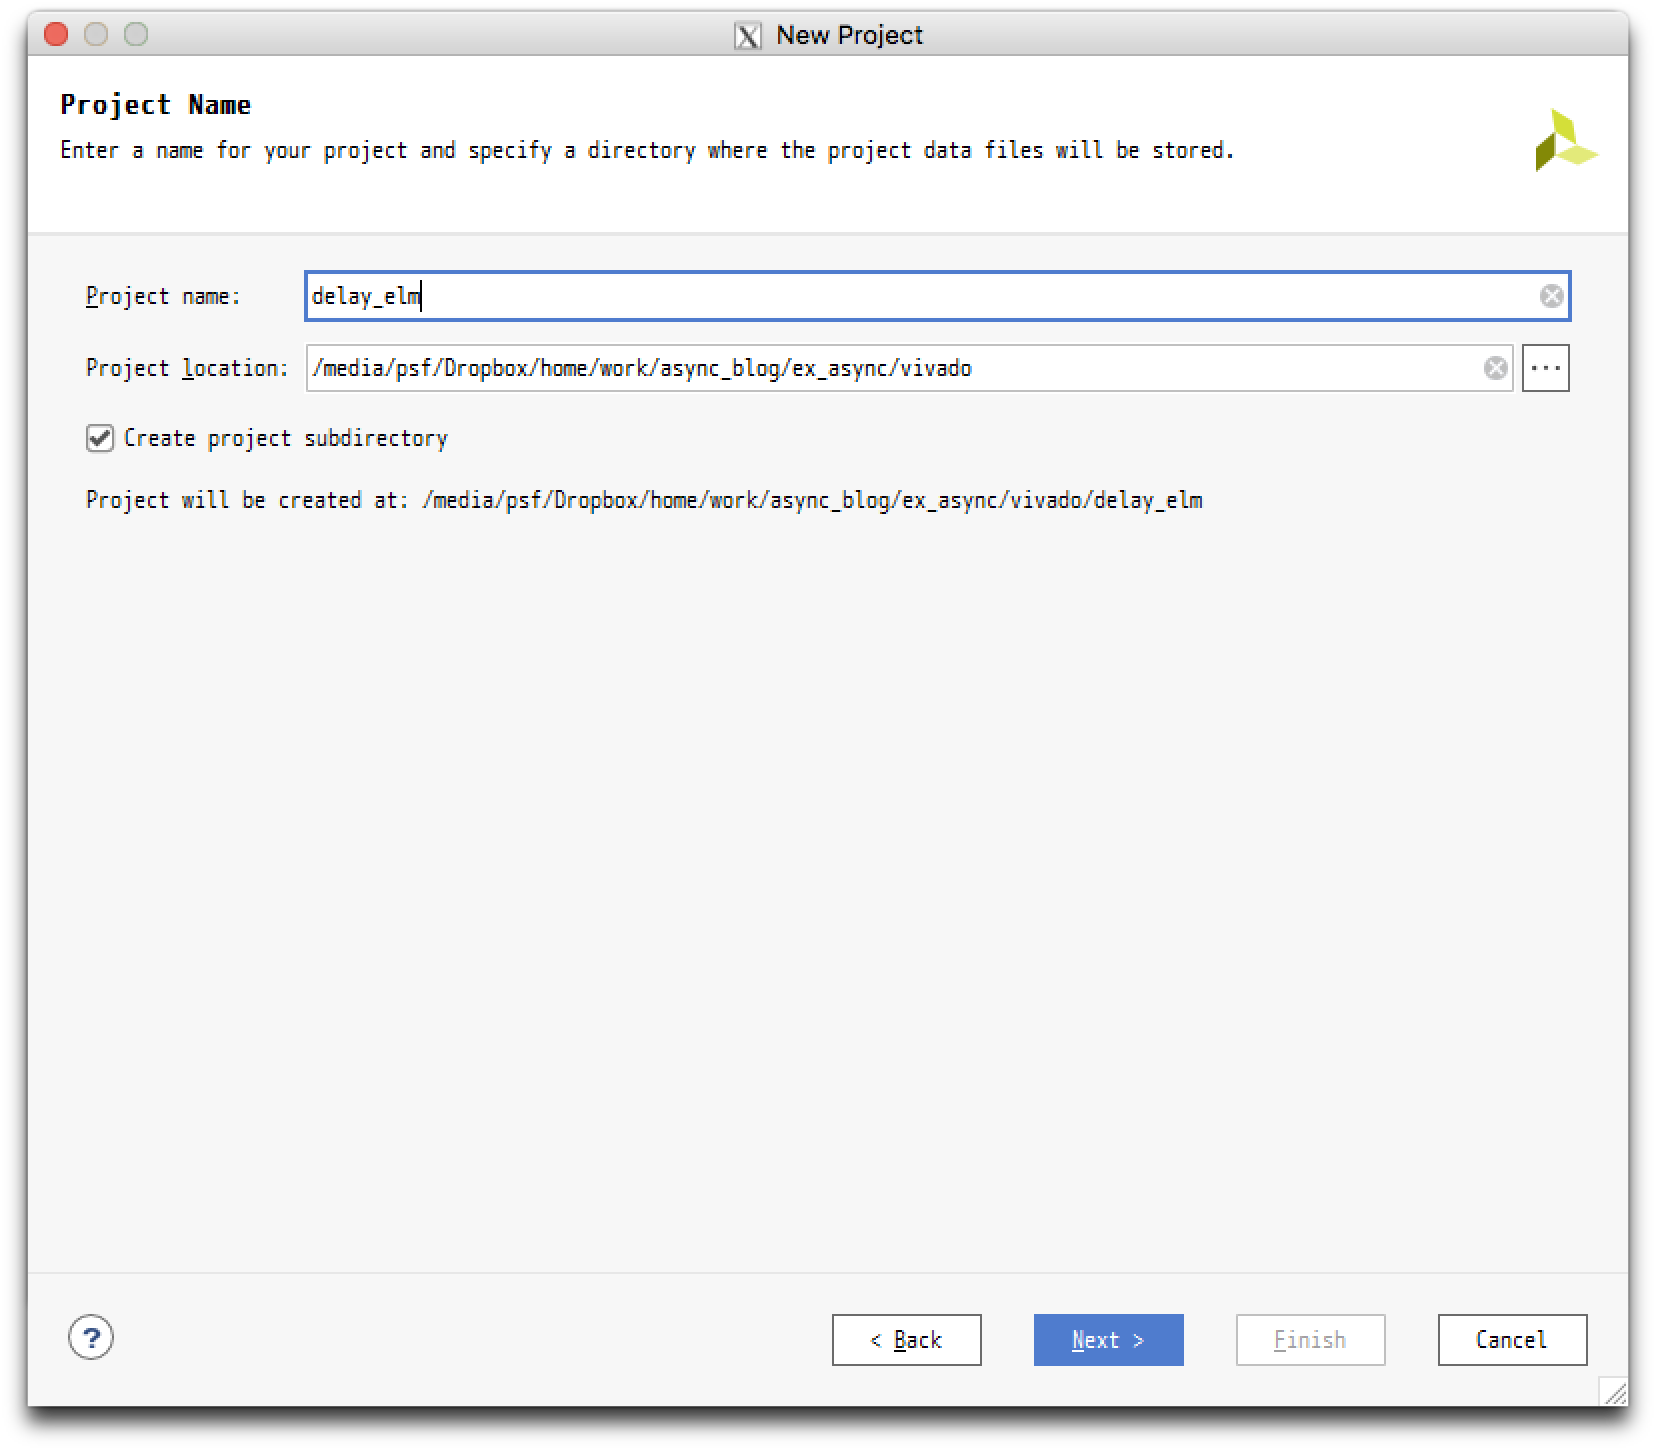Click the X11 icon in the title bar

[x=748, y=36]
